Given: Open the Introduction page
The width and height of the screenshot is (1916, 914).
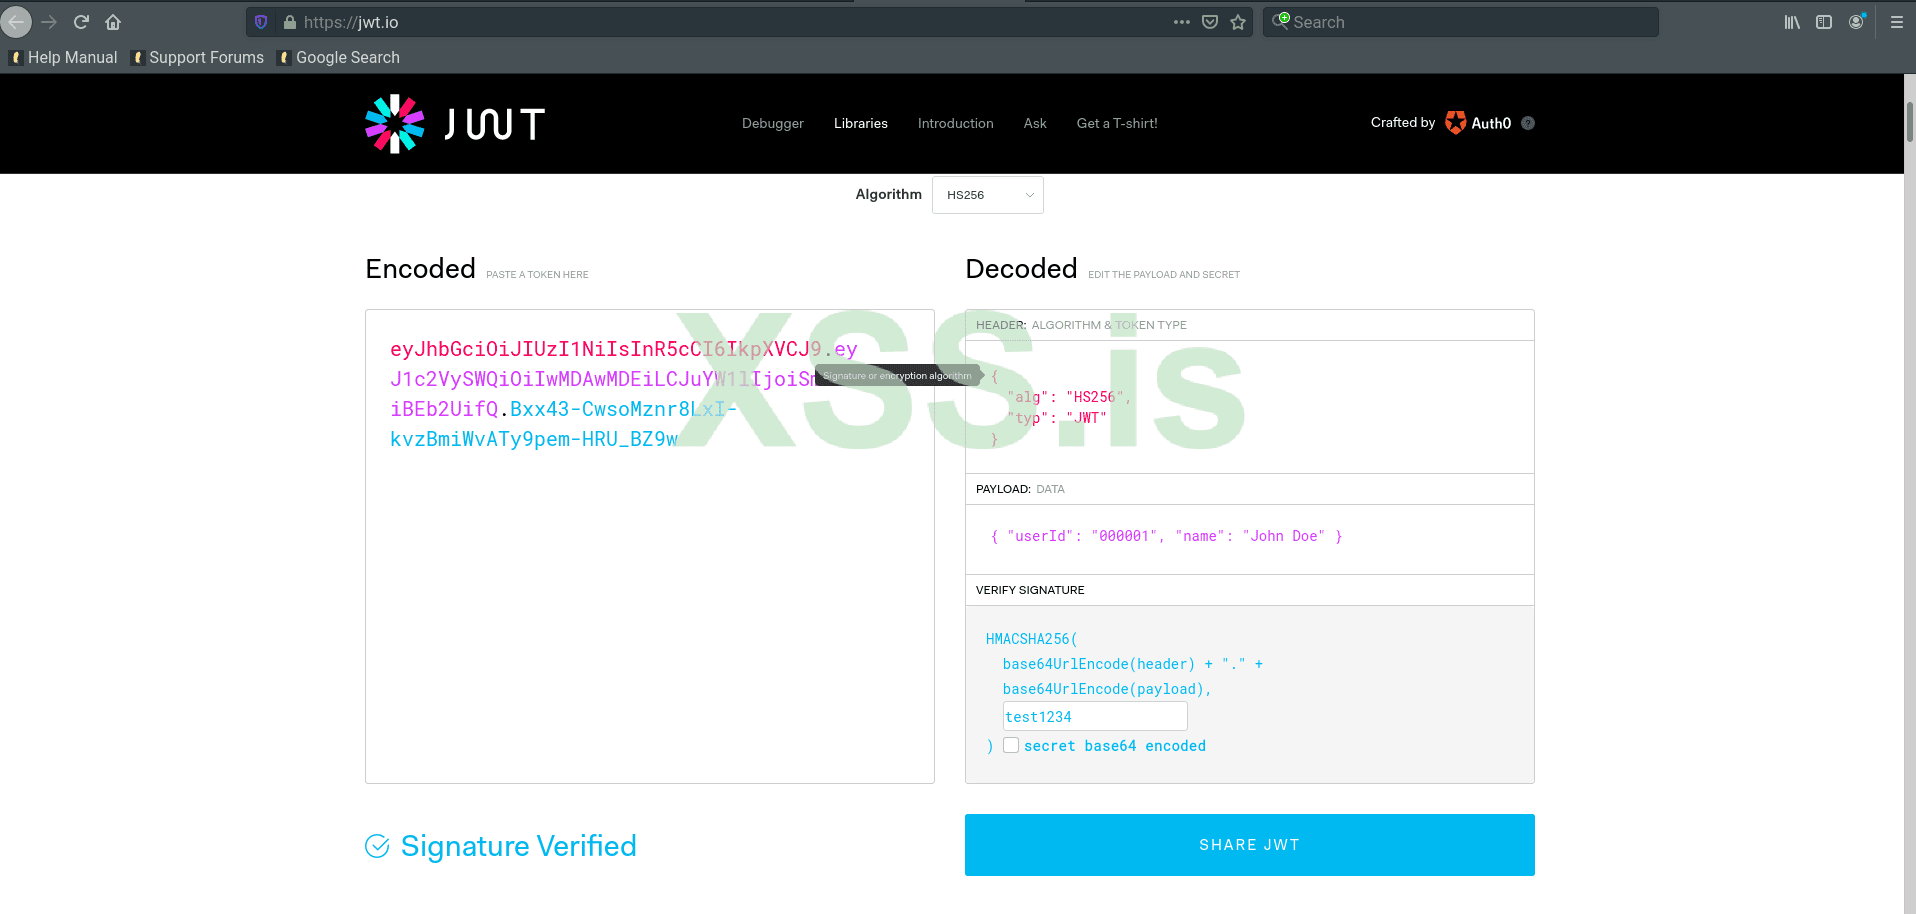Looking at the screenshot, I should click(x=956, y=123).
